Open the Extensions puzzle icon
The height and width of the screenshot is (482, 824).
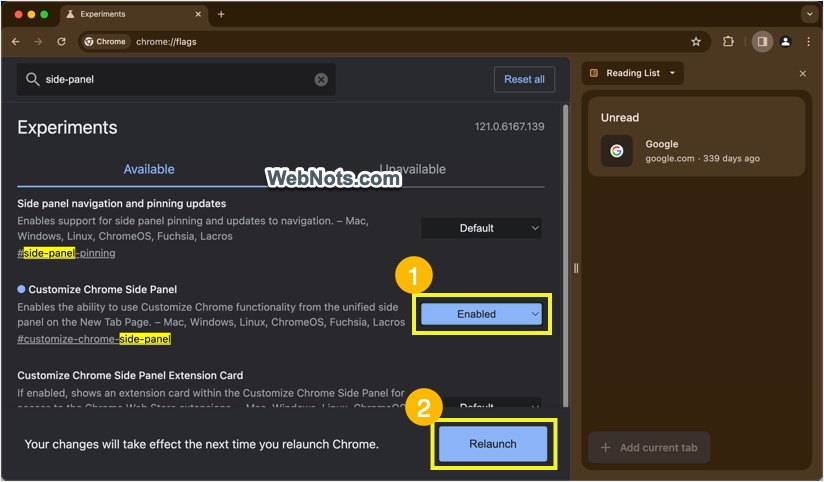coord(728,42)
